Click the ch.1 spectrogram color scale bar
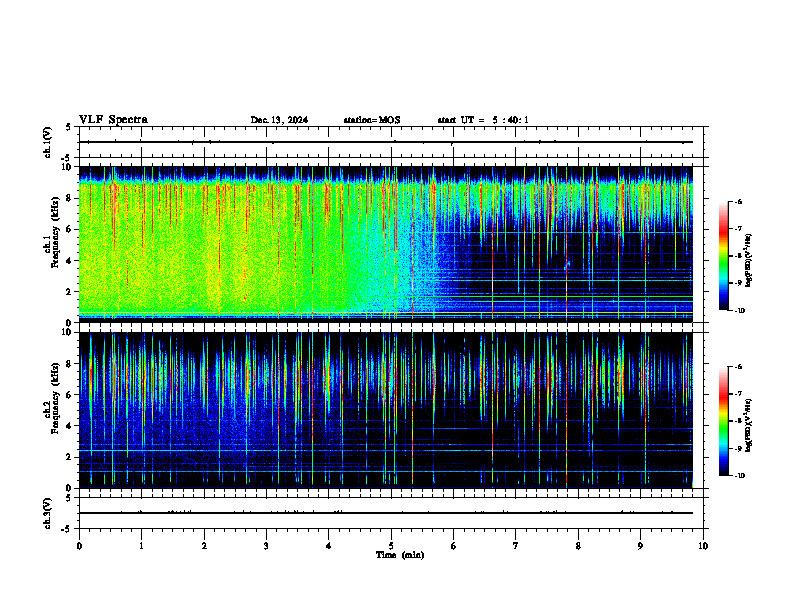The width and height of the screenshot is (792, 612). pyautogui.click(x=723, y=256)
